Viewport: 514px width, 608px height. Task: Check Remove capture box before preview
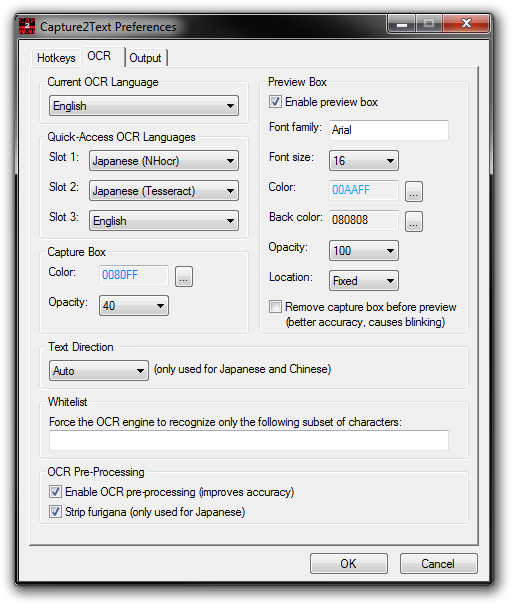coord(275,307)
